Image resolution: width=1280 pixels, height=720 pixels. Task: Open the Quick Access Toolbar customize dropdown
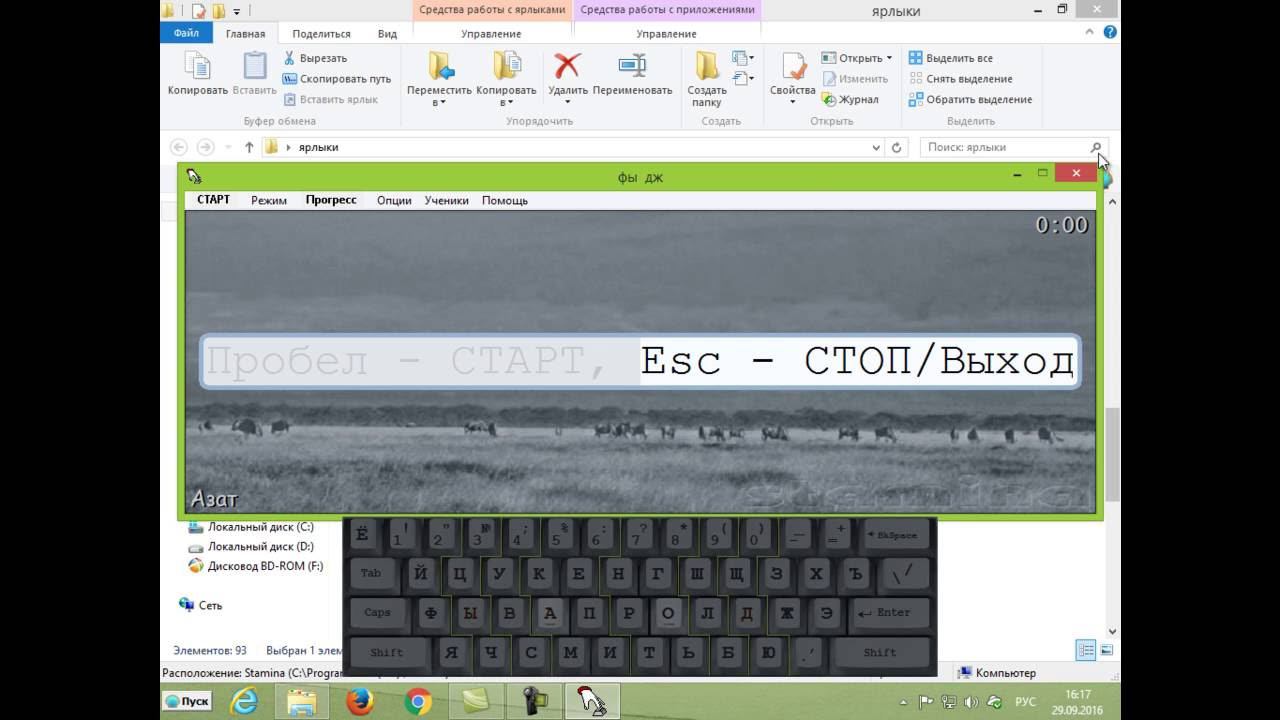(237, 12)
